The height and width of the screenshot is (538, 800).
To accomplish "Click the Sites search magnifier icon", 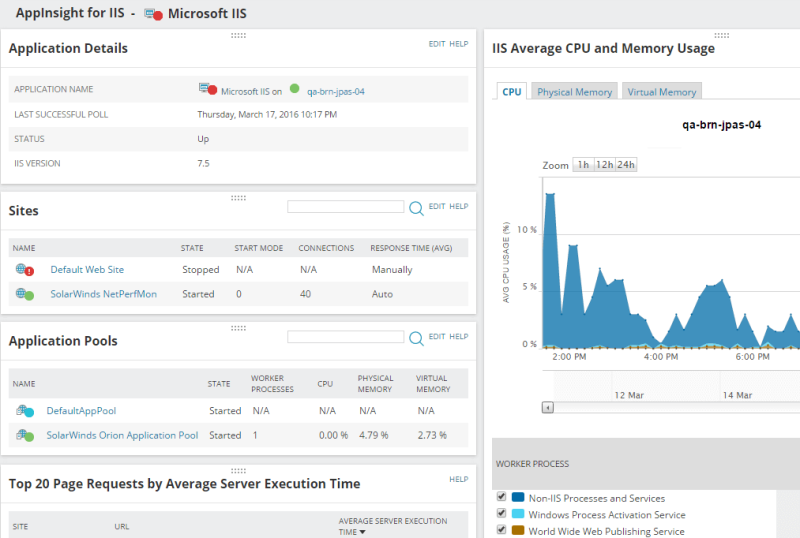I will [416, 208].
